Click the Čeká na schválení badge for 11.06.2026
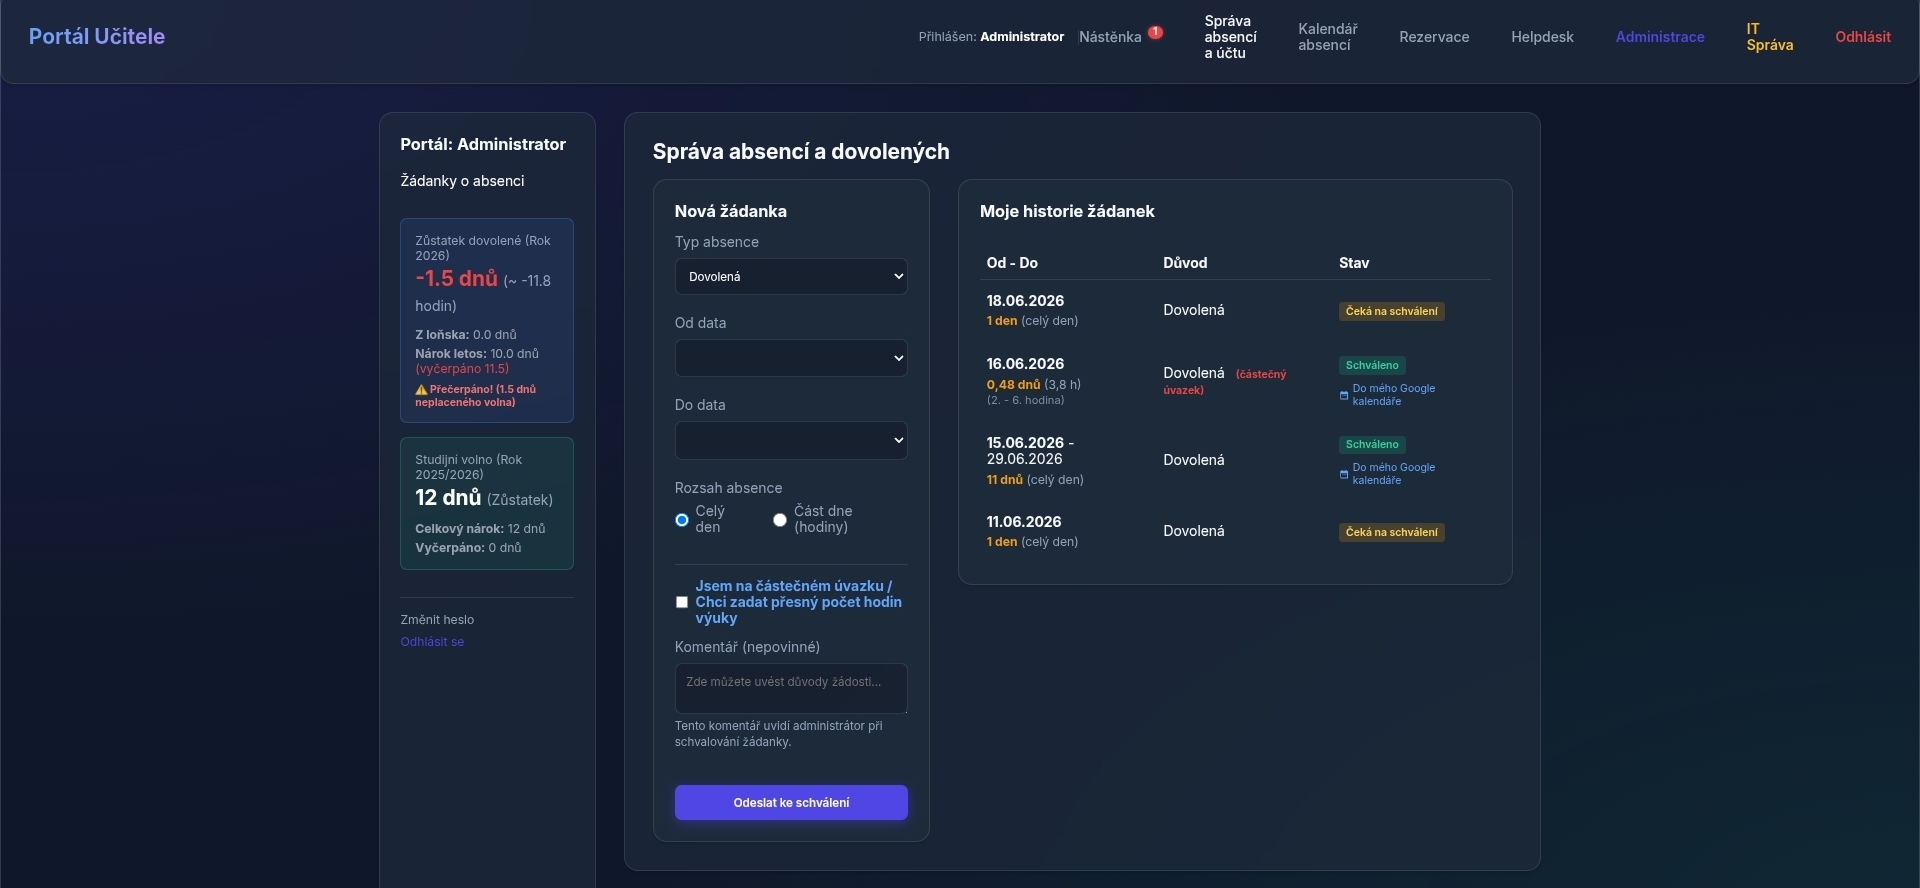The height and width of the screenshot is (888, 1920). 1391,533
